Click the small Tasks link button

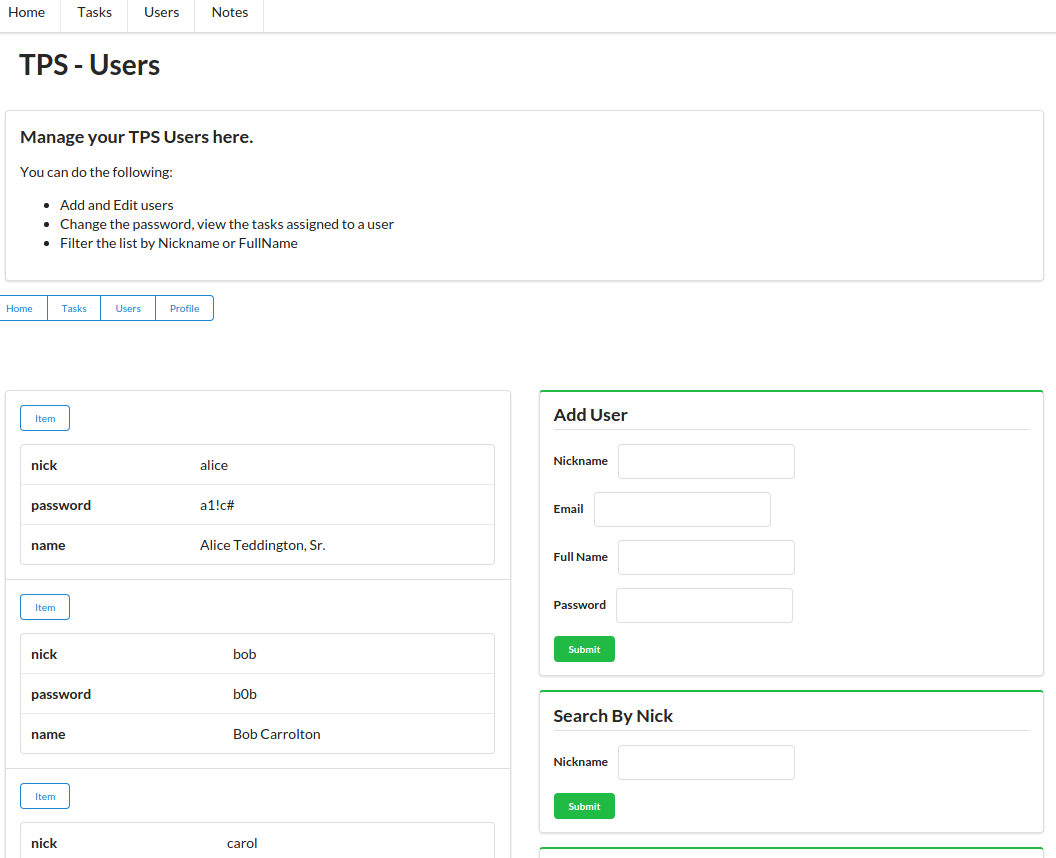point(74,308)
